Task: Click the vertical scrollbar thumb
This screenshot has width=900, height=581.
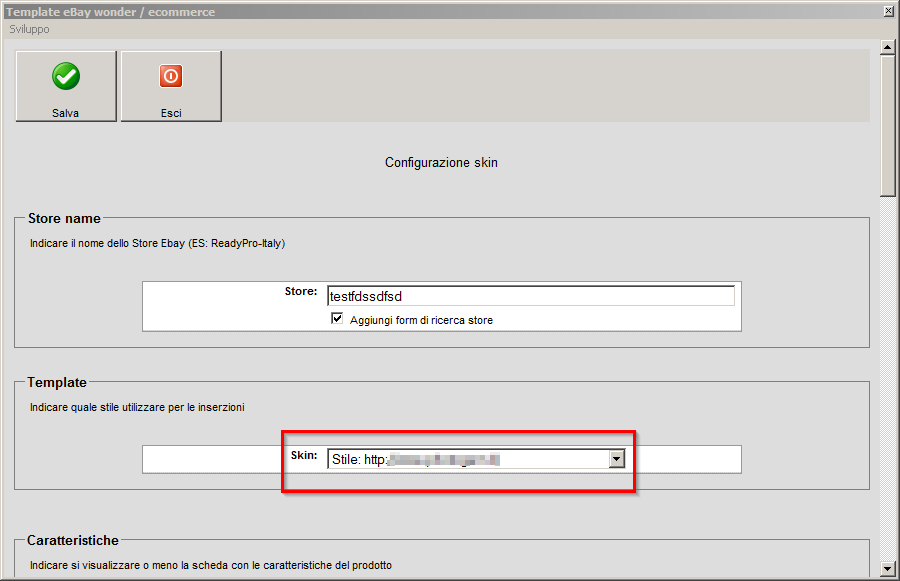Action: coord(888,126)
